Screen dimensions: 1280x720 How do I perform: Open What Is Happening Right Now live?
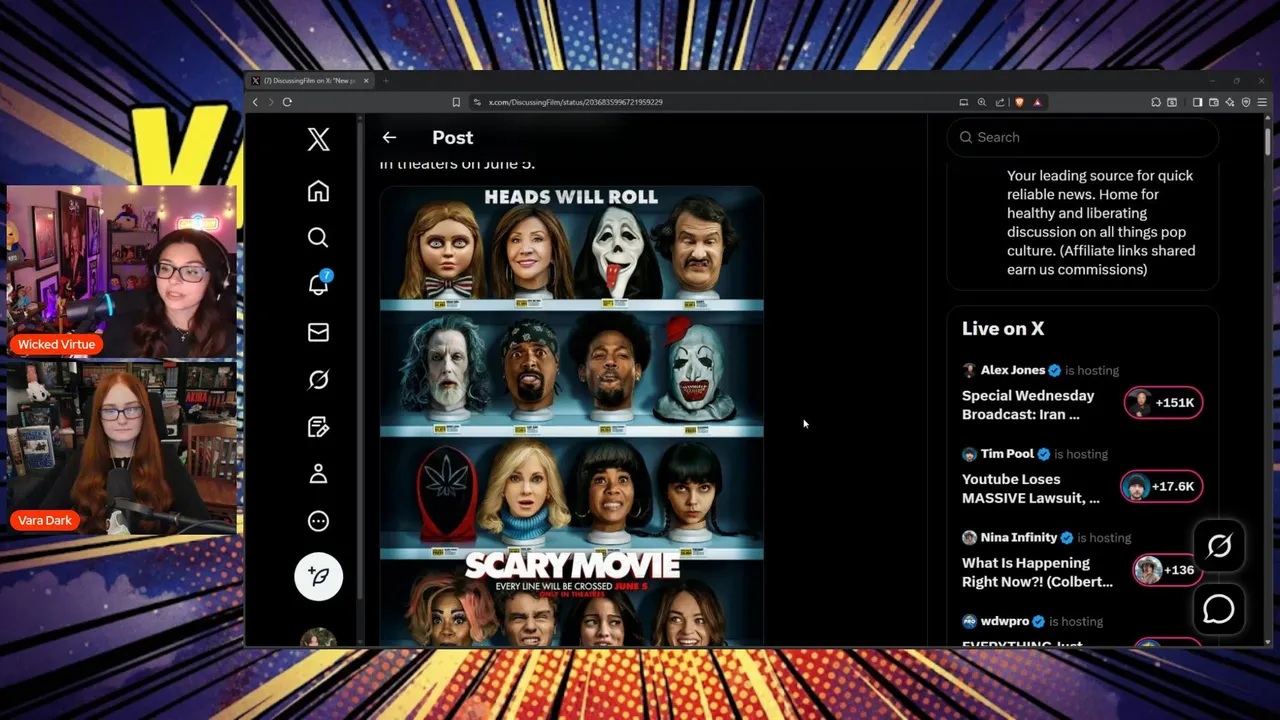pos(1037,572)
